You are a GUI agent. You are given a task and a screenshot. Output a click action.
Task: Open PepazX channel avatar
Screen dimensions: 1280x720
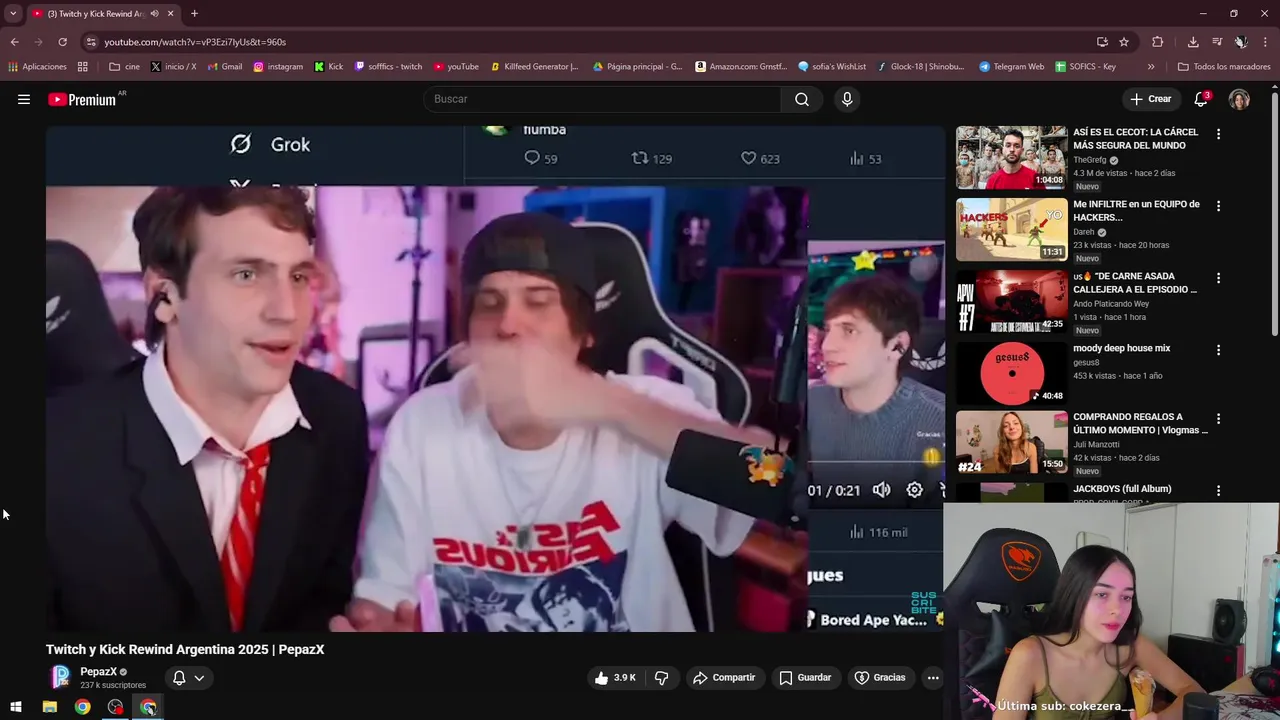pos(61,677)
